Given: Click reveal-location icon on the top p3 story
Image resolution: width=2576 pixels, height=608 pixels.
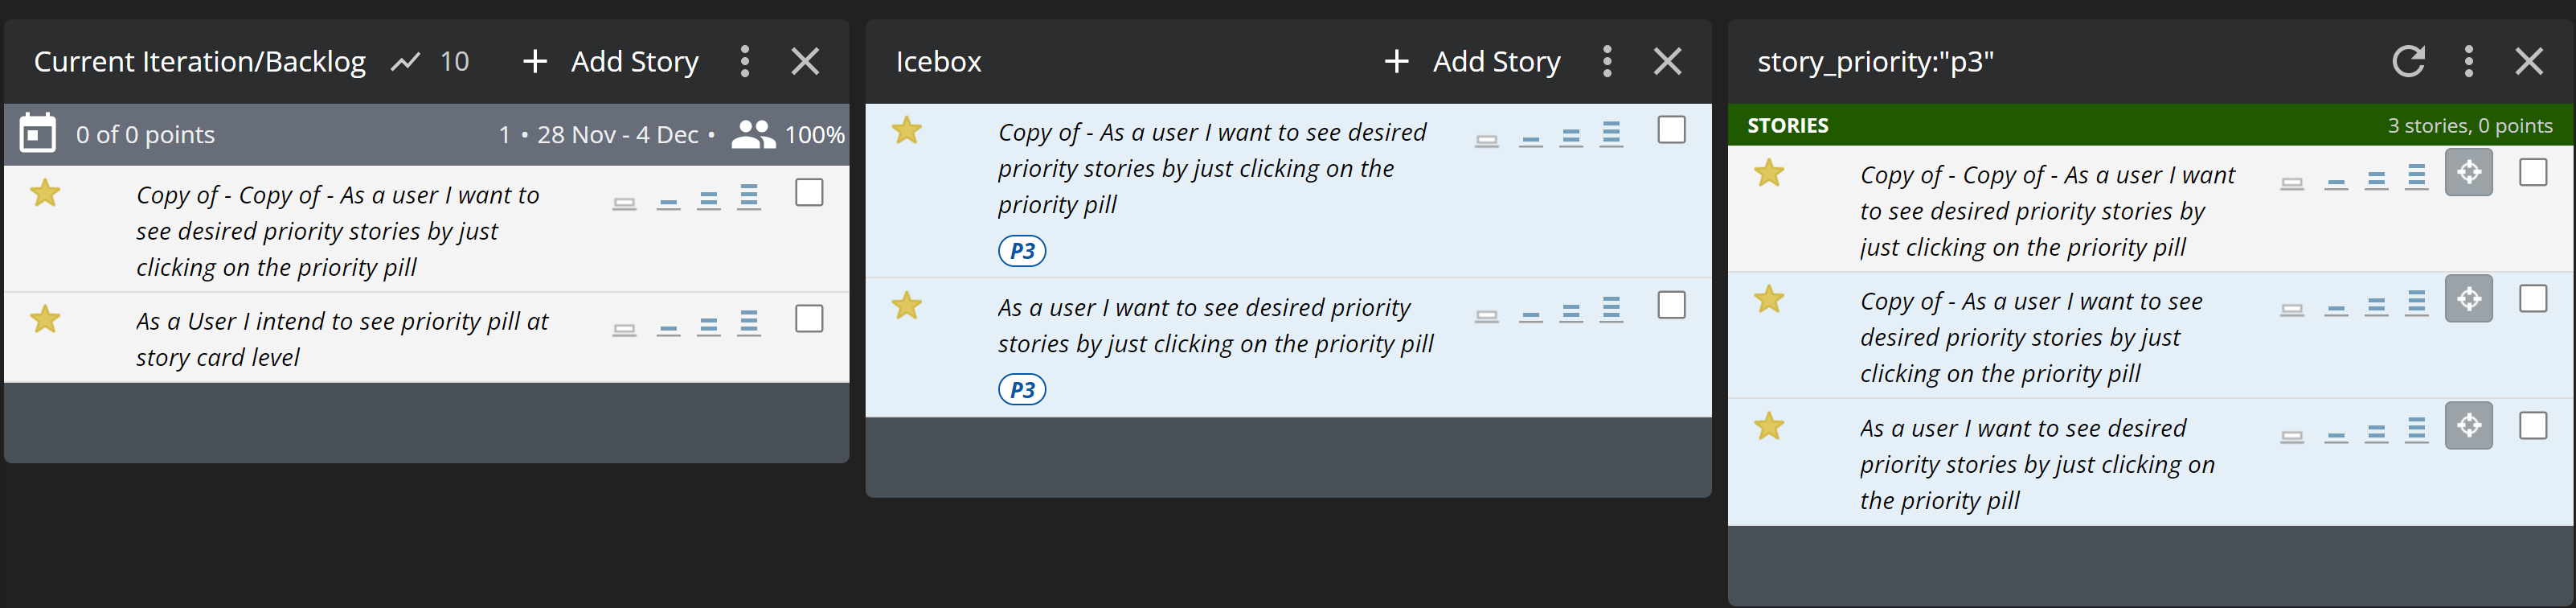Looking at the screenshot, I should pyautogui.click(x=2468, y=172).
